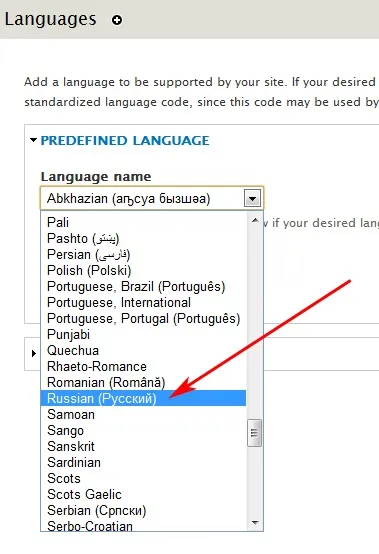Click the Abkhazian language combo box
Image resolution: width=379 pixels, height=554 pixels.
[152, 198]
